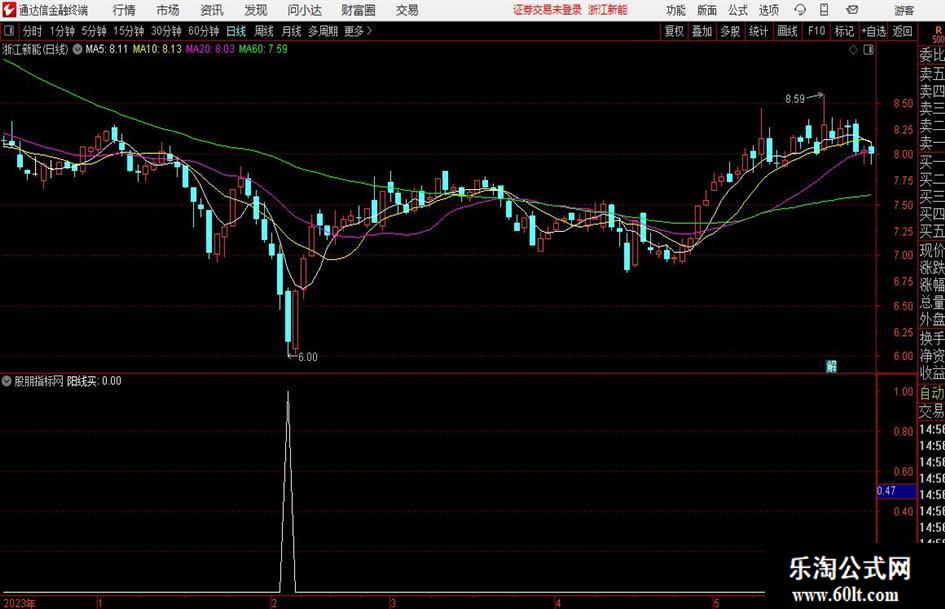
Task: Click the 阳线买: 0.00 indicator value
Action: [94, 381]
